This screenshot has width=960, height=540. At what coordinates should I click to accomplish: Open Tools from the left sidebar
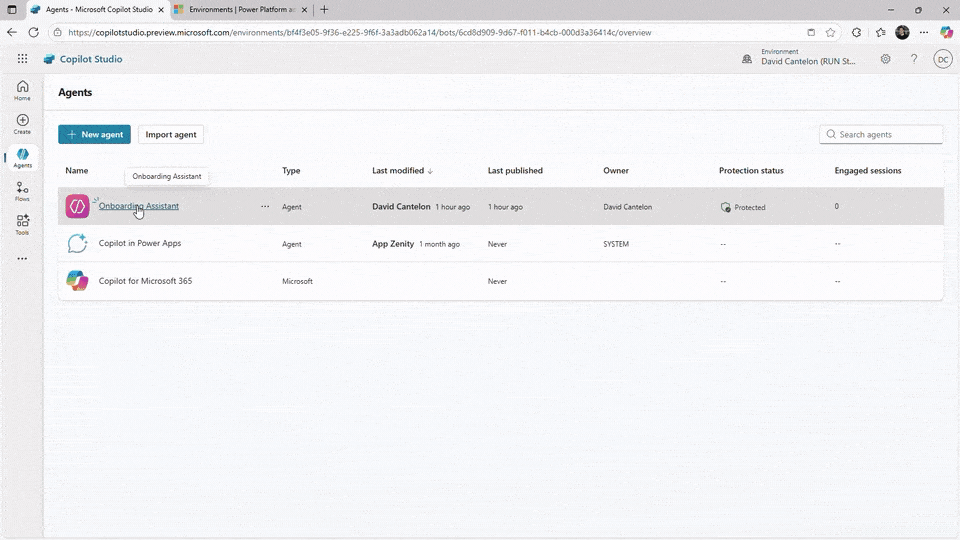22,224
